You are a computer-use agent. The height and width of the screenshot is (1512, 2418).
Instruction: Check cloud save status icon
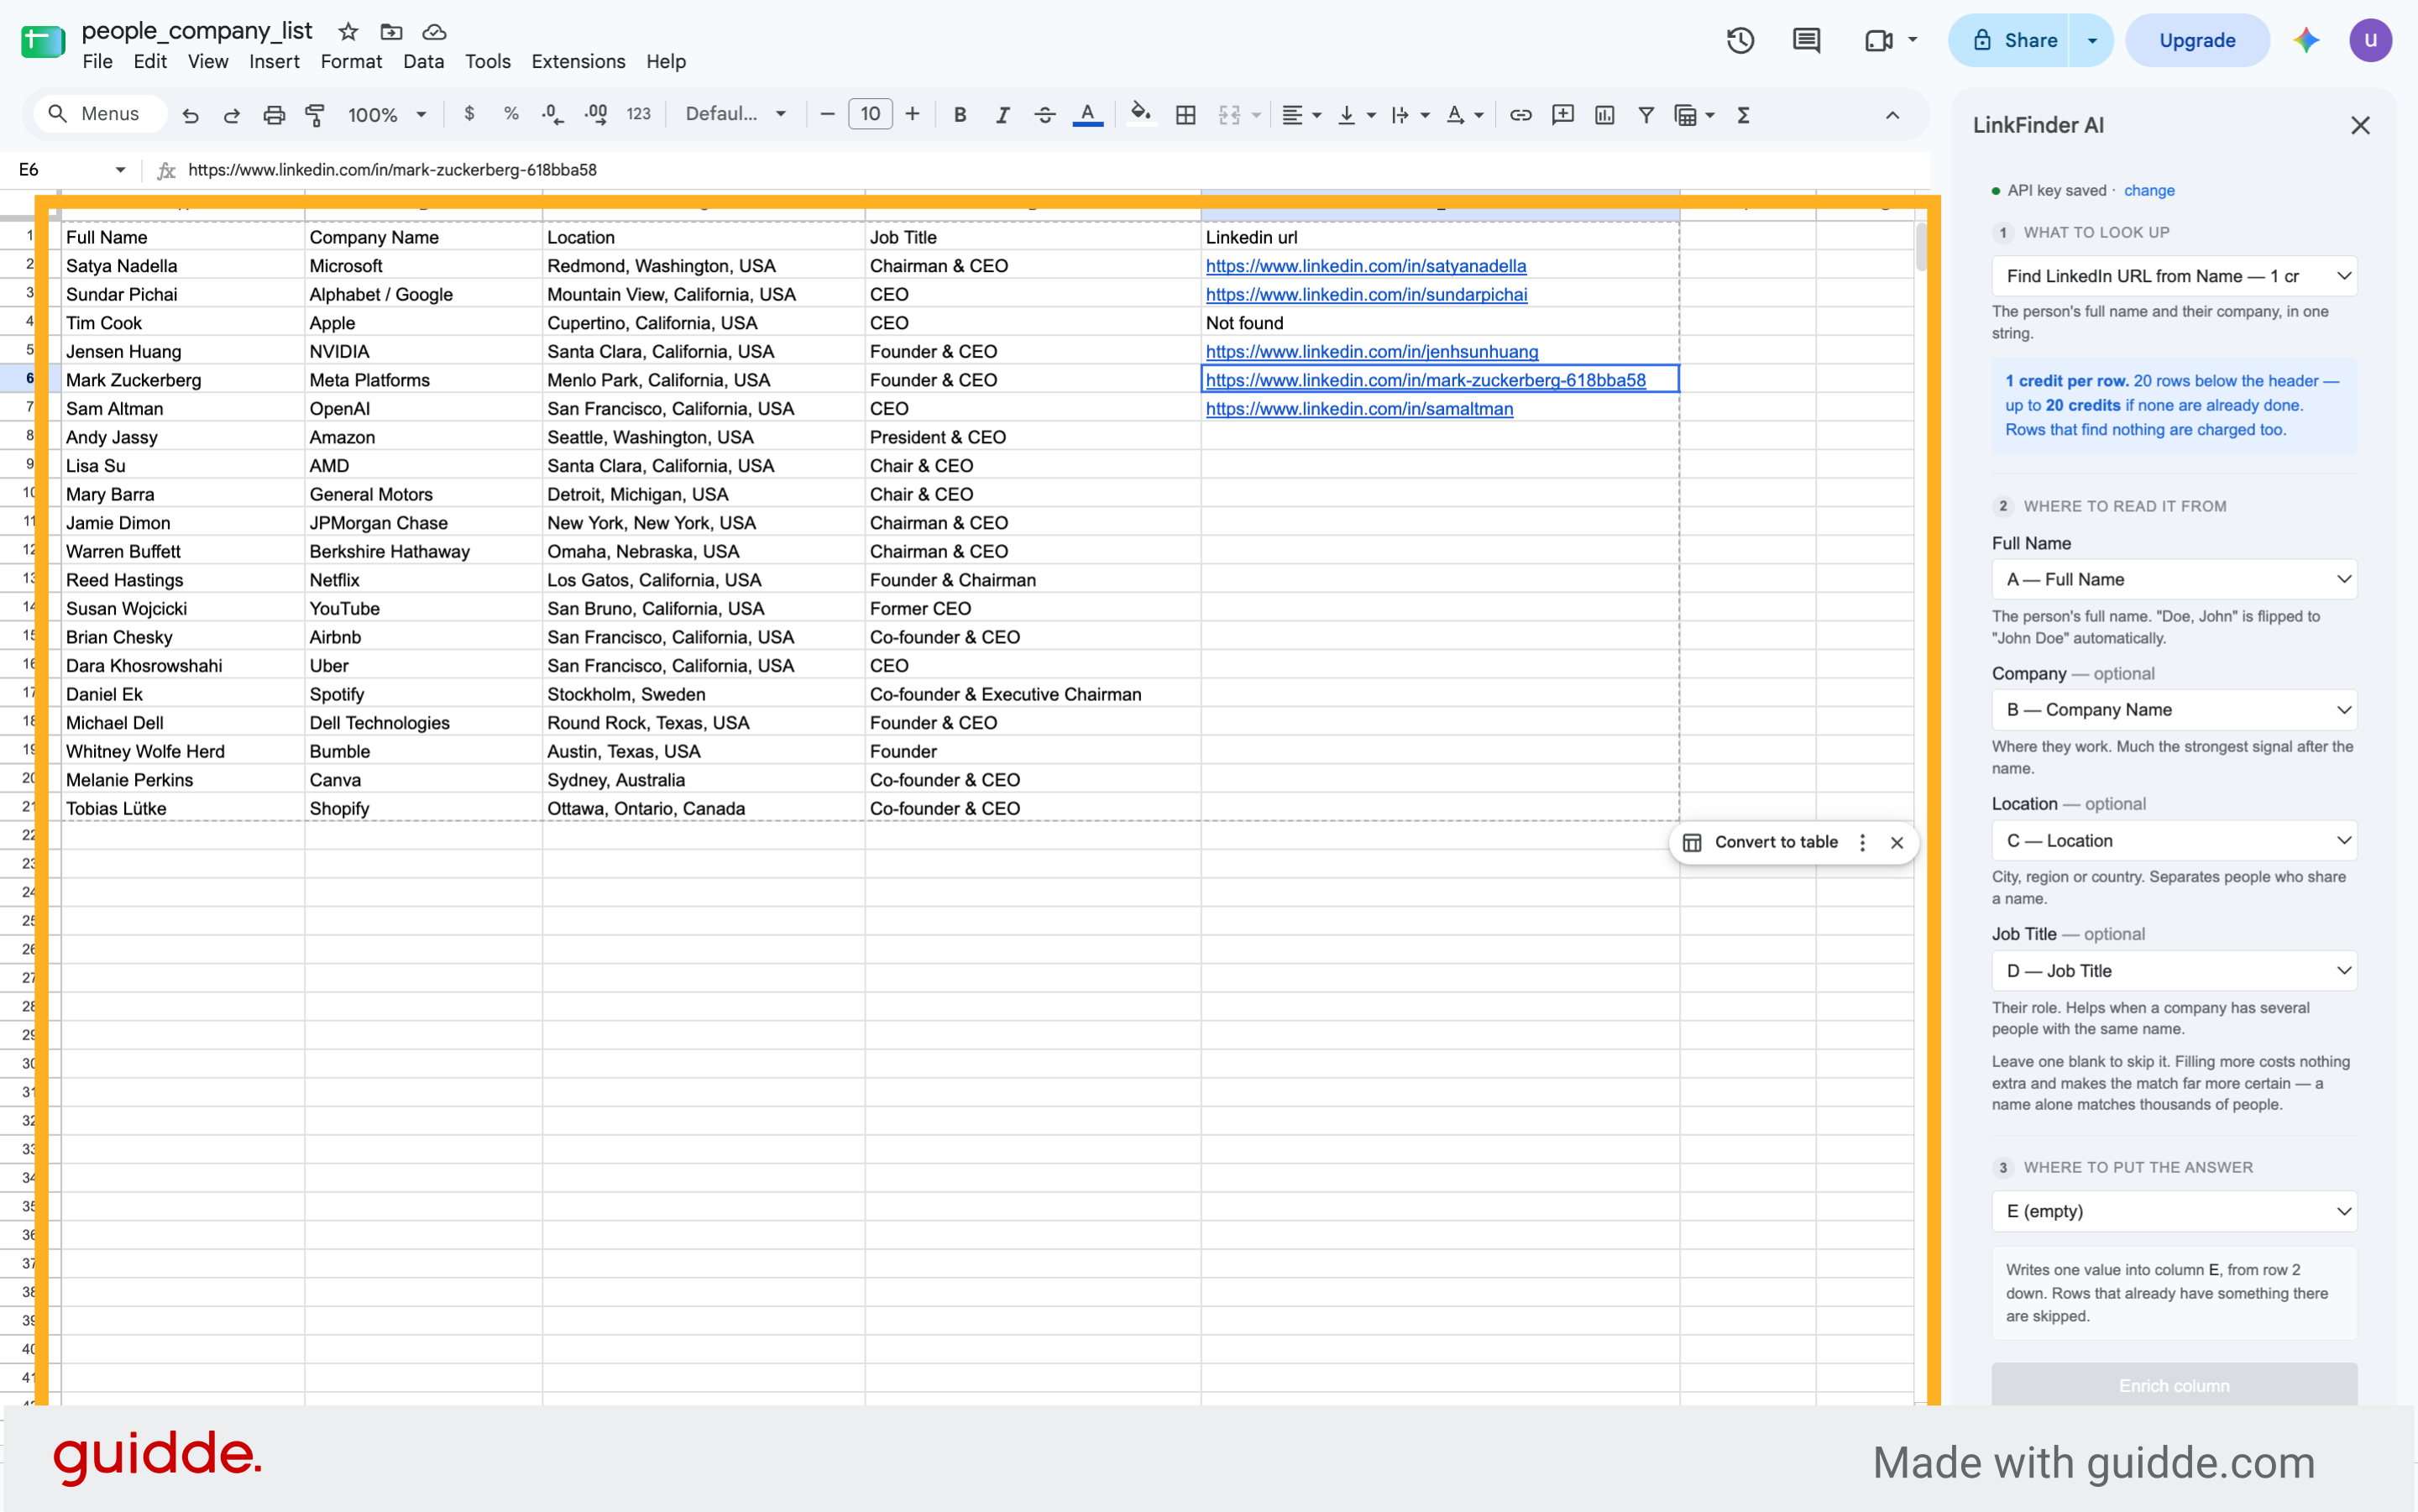434,32
